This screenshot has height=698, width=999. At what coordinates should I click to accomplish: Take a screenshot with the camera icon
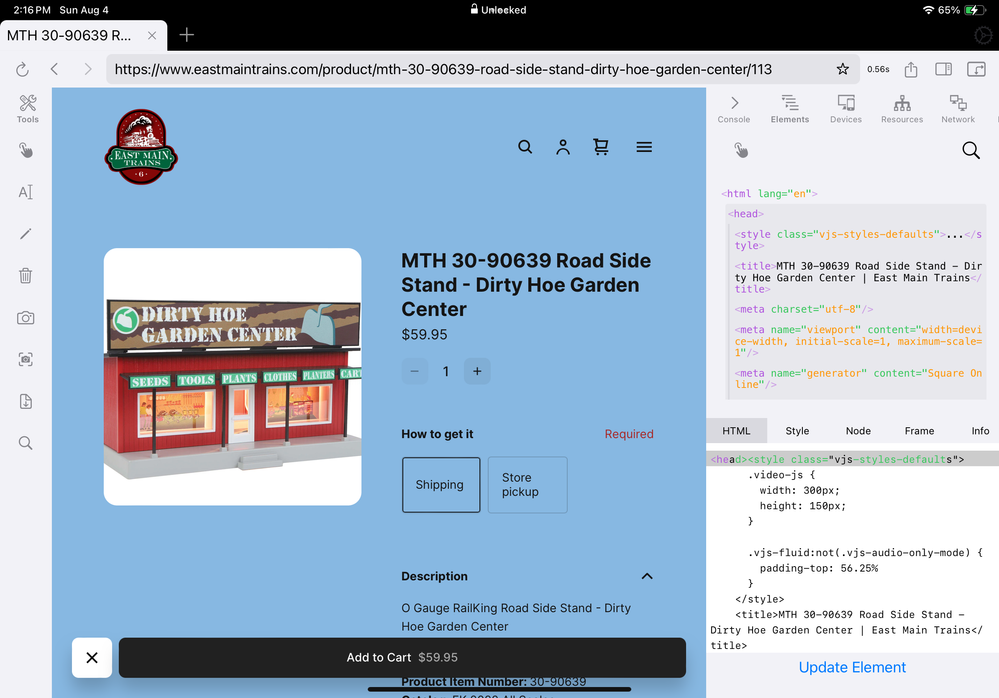[x=25, y=318]
